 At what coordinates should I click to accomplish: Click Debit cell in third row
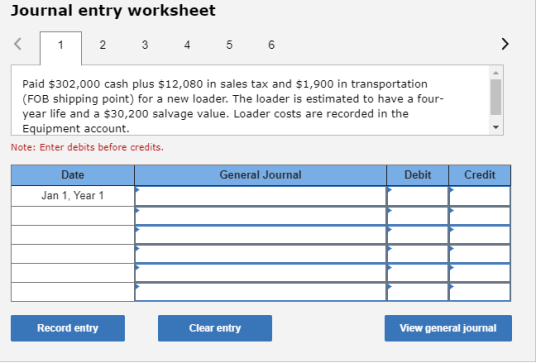pyautogui.click(x=418, y=235)
